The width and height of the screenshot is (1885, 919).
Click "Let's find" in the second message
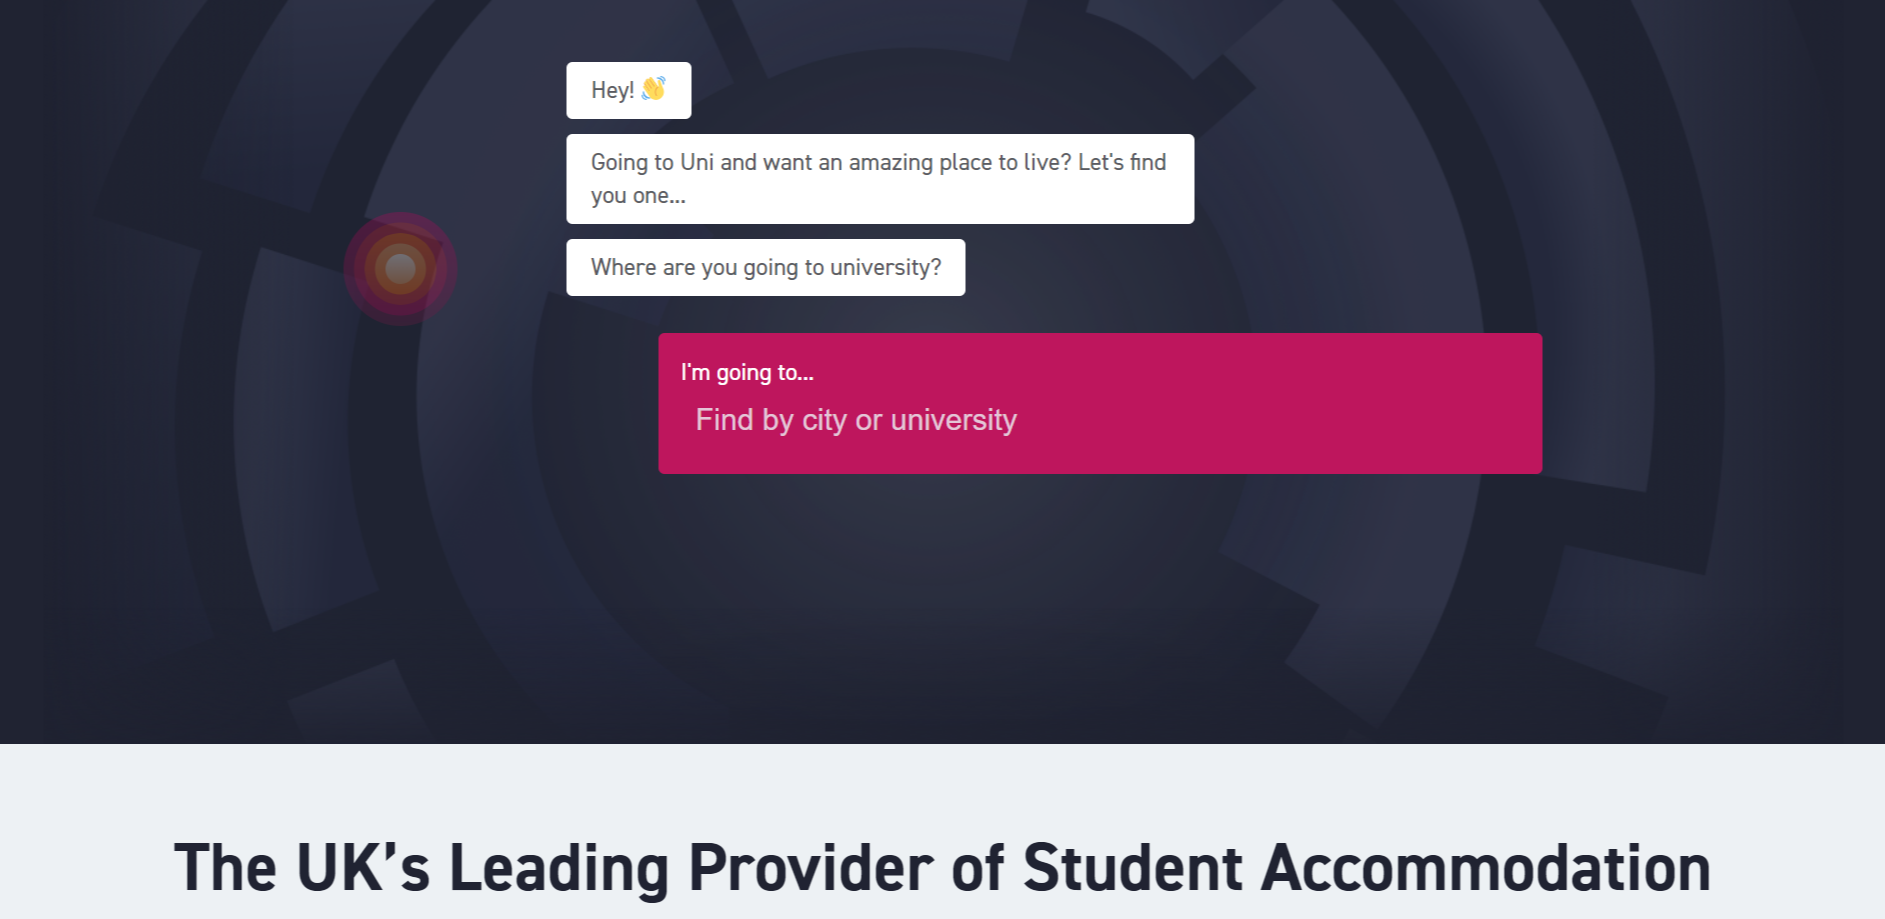[1121, 162]
